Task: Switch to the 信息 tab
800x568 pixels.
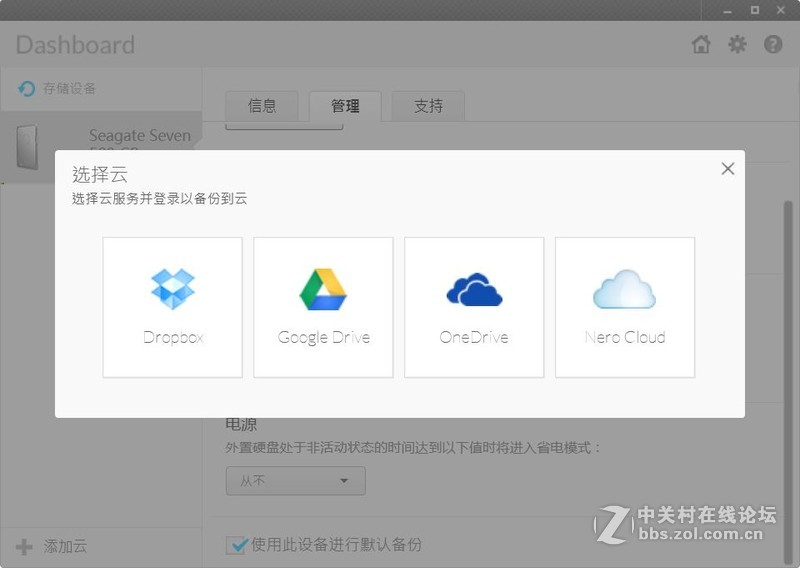Action: pos(262,106)
